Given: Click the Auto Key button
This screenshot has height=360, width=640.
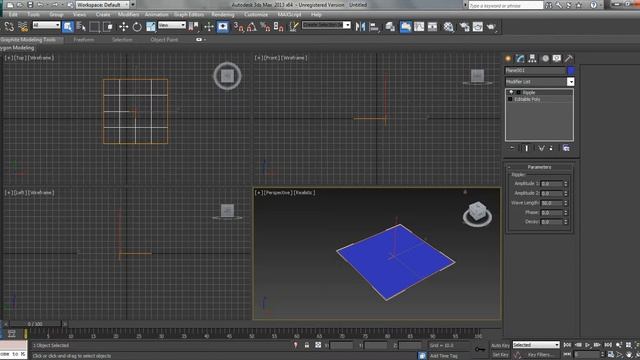Looking at the screenshot, I should (500, 345).
